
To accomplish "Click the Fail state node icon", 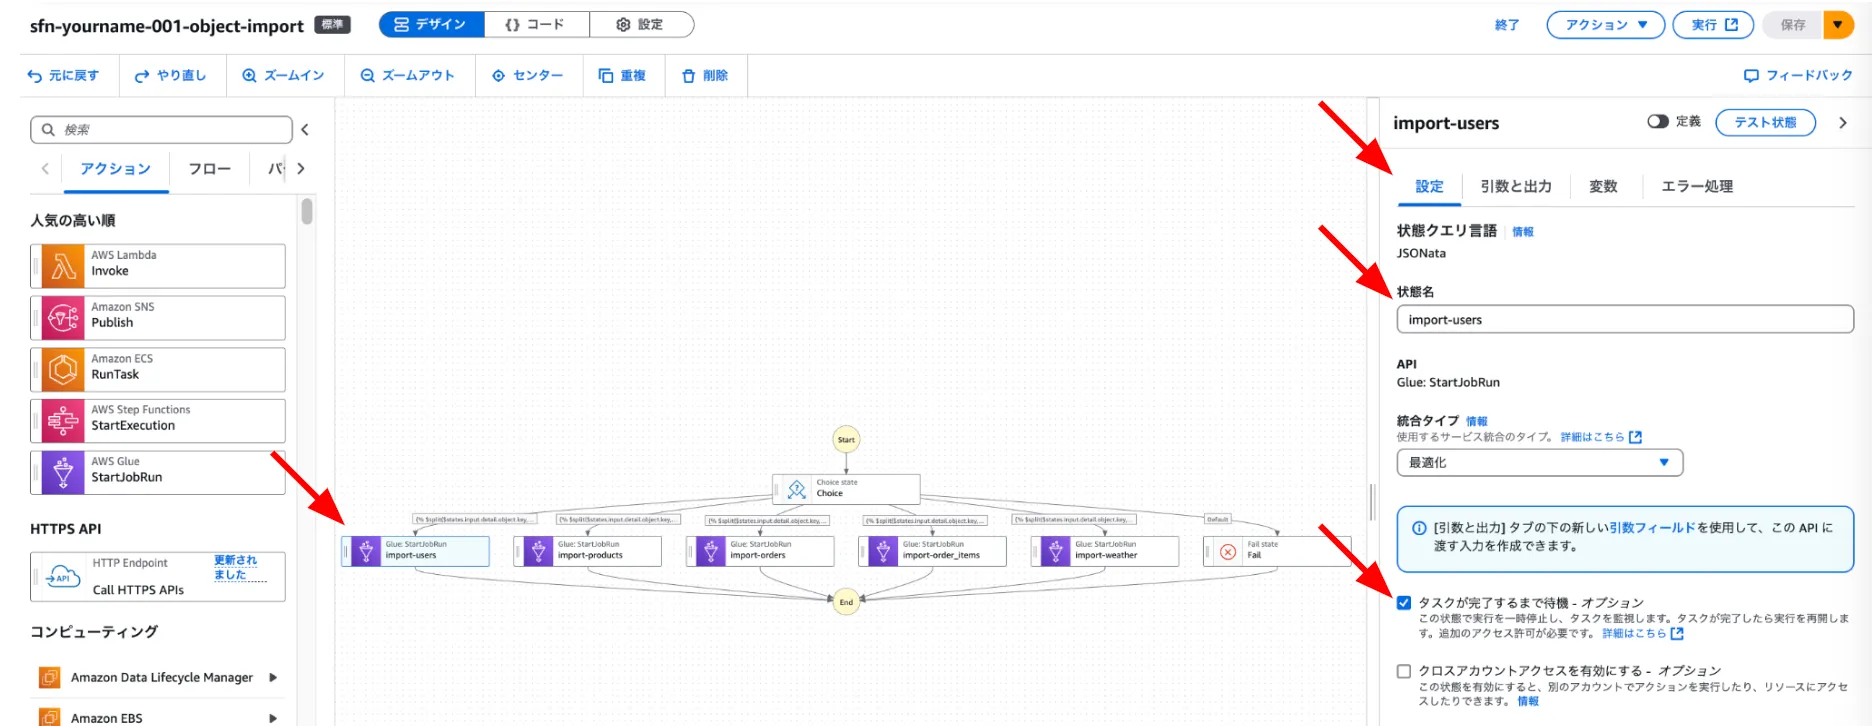I will pos(1228,551).
